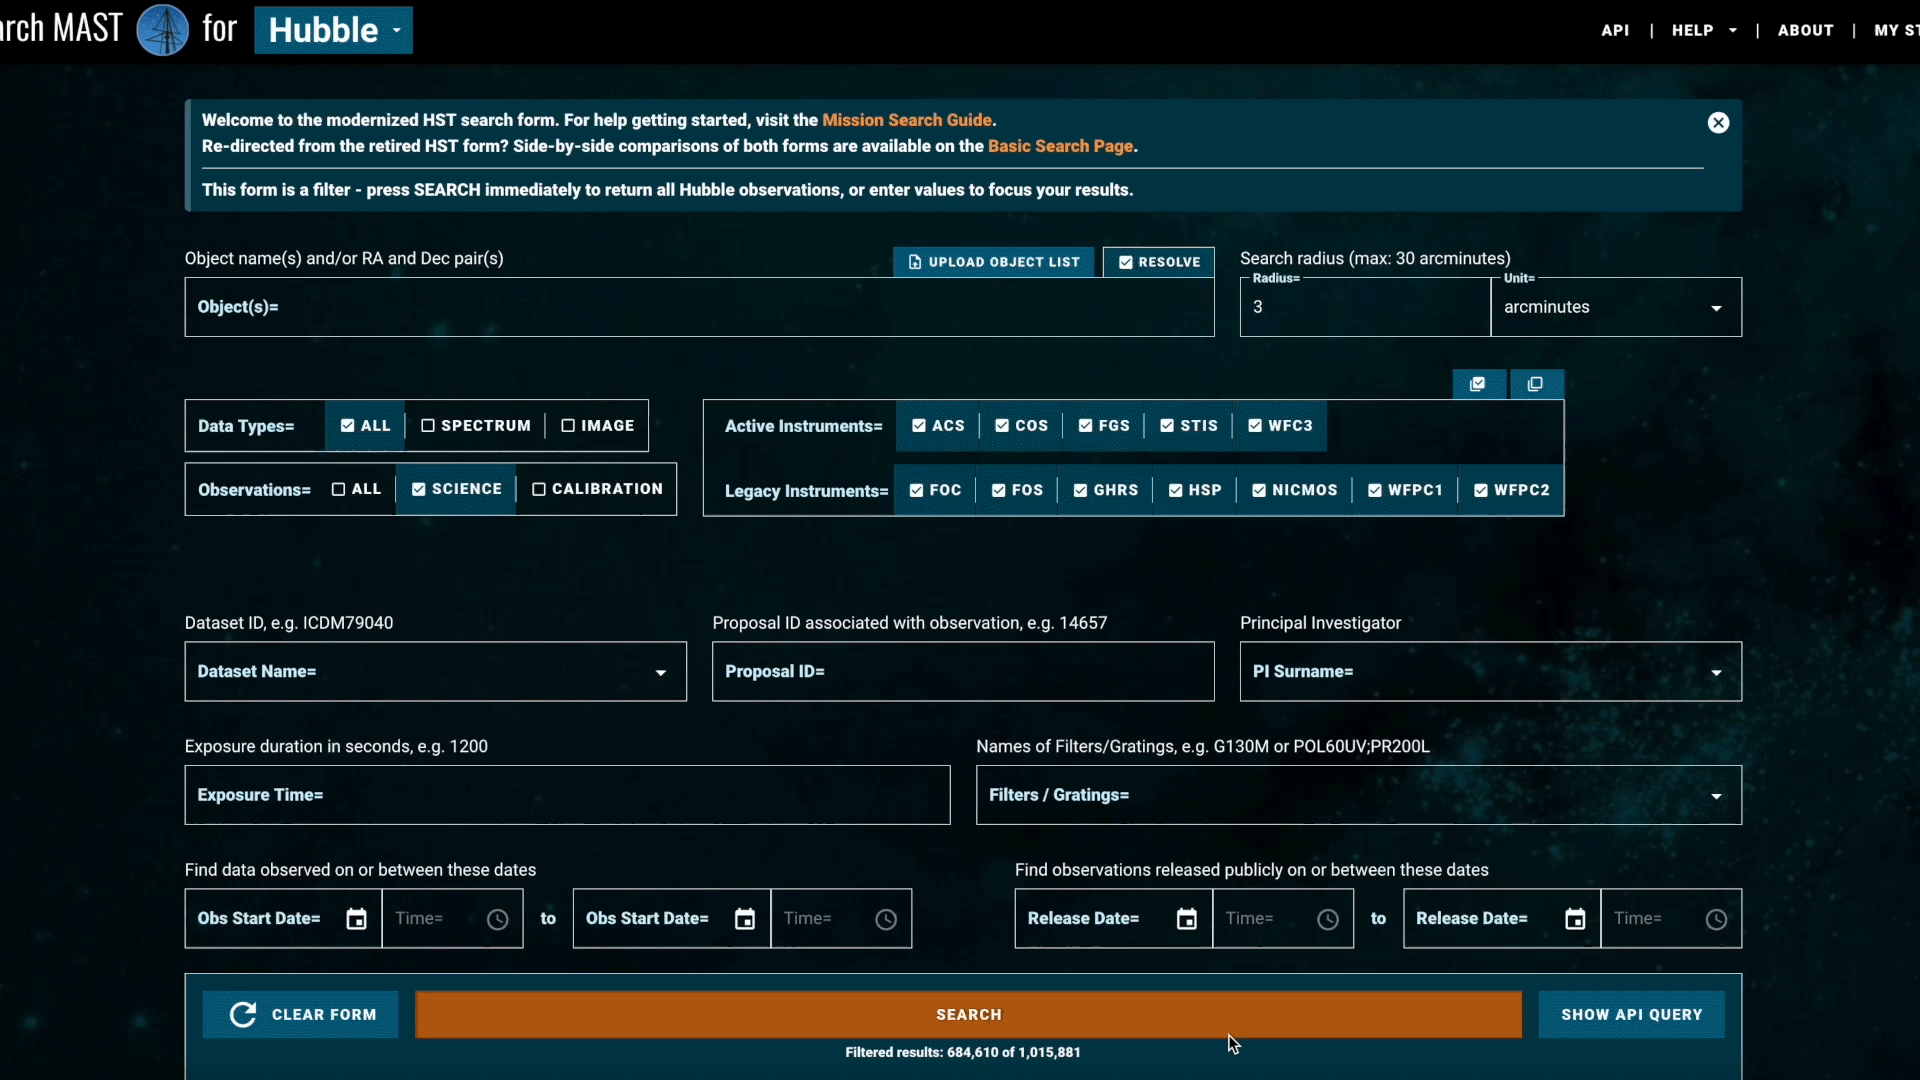Uncheck the WFPC1 legacy instrument
1920x1080 pixels.
pos(1405,490)
